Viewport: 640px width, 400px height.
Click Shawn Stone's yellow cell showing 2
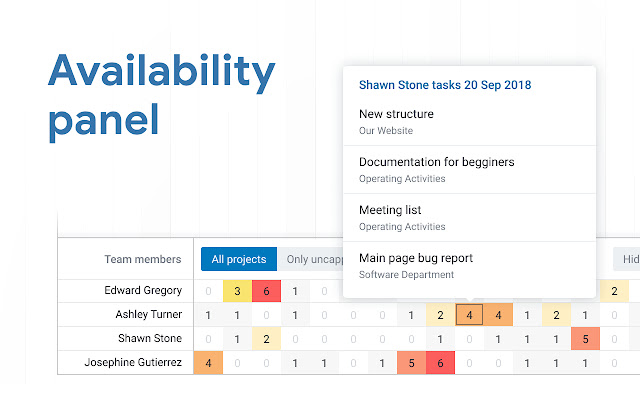(266, 339)
